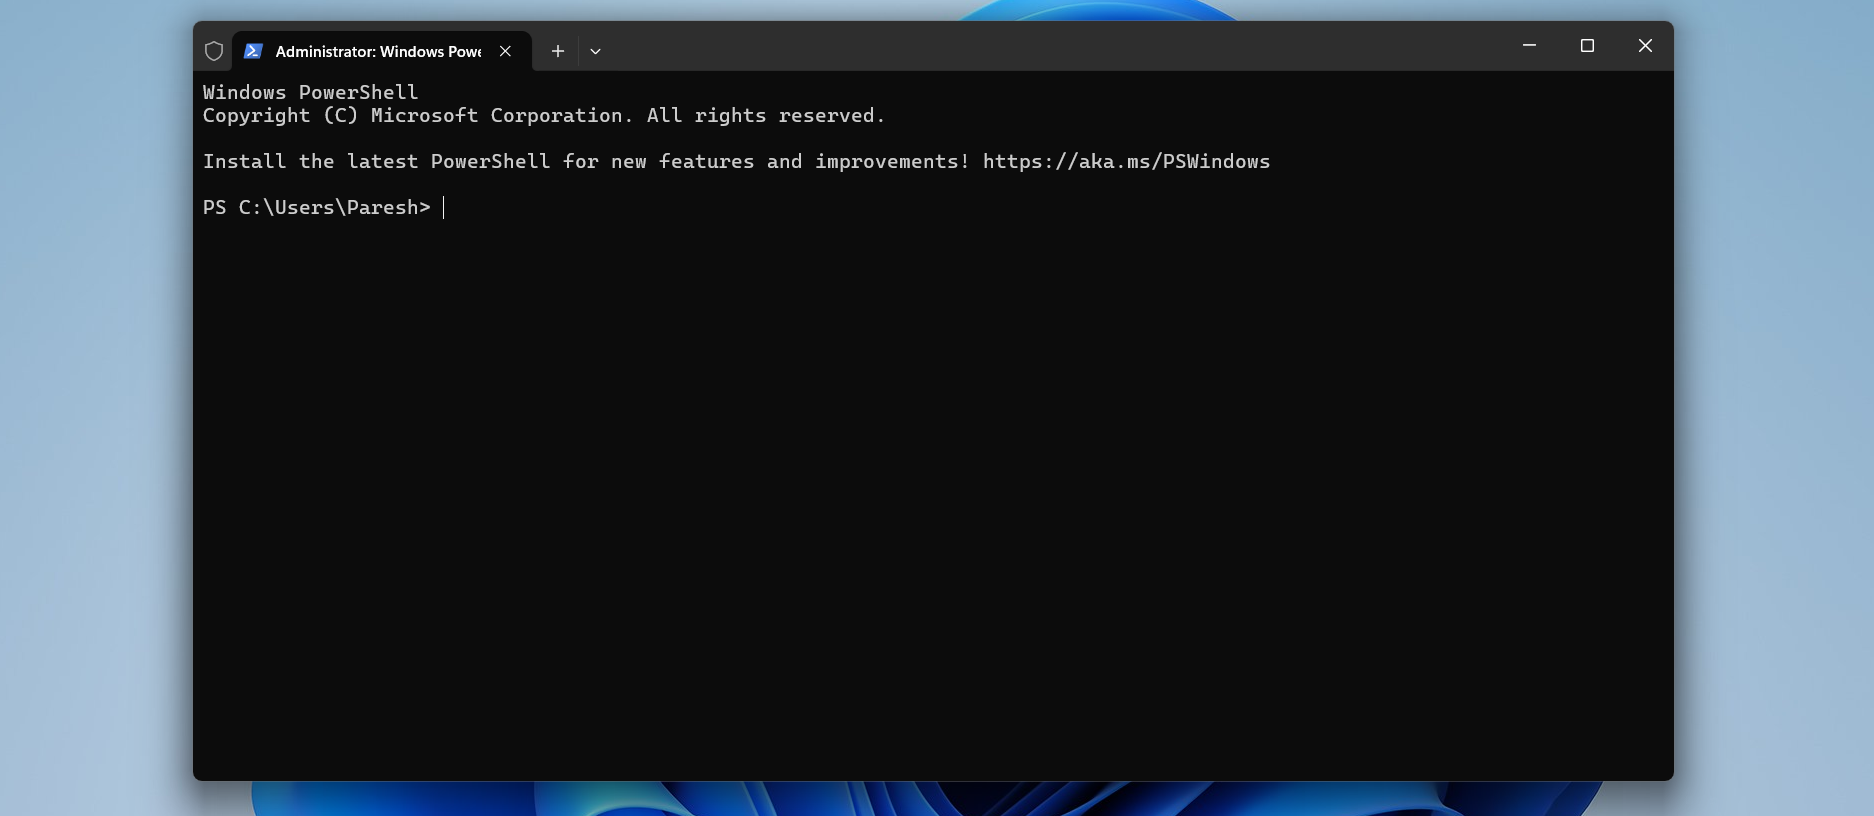
Task: Click the administrator shield icon
Action: tap(213, 51)
